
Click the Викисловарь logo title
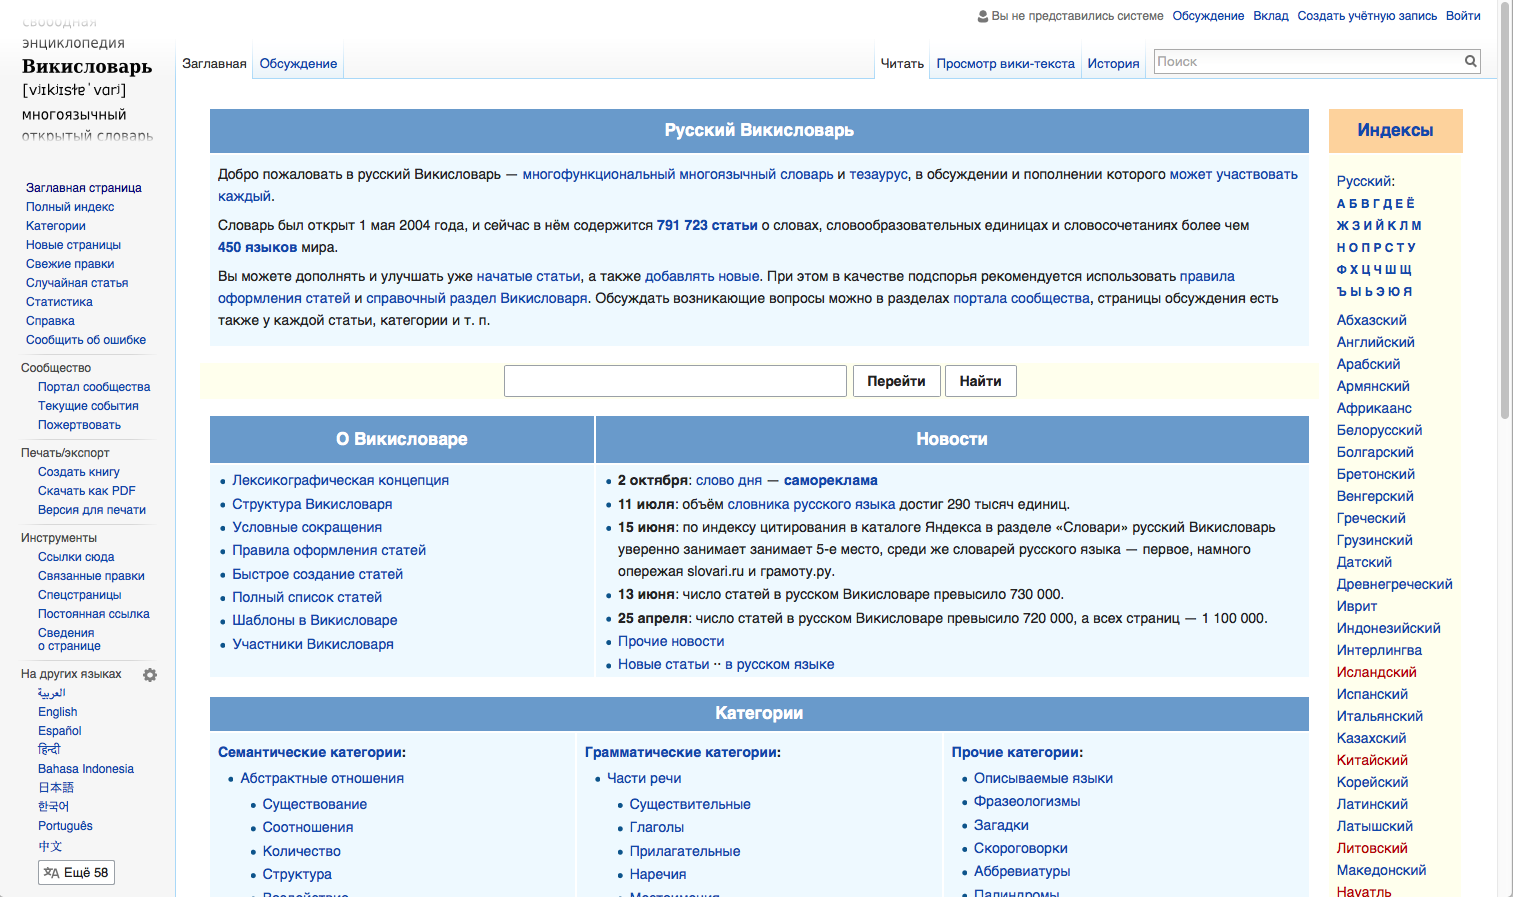(87, 67)
